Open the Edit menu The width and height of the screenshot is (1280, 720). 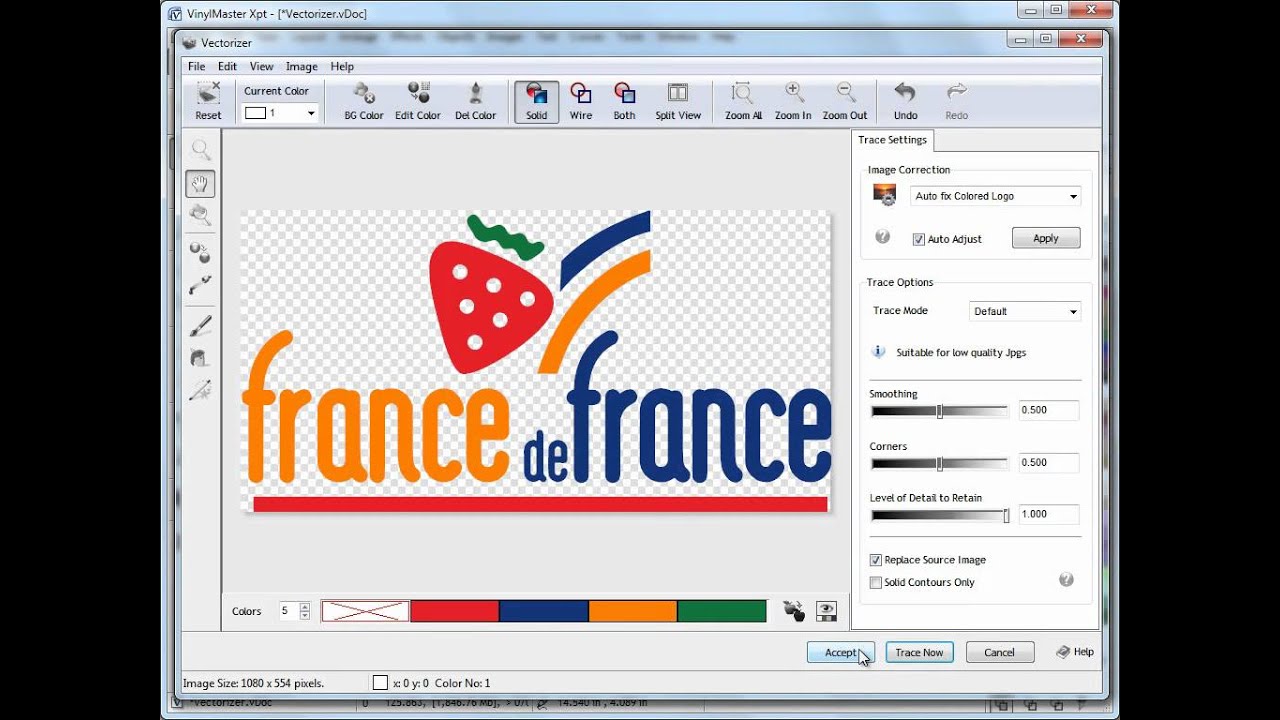click(x=228, y=66)
